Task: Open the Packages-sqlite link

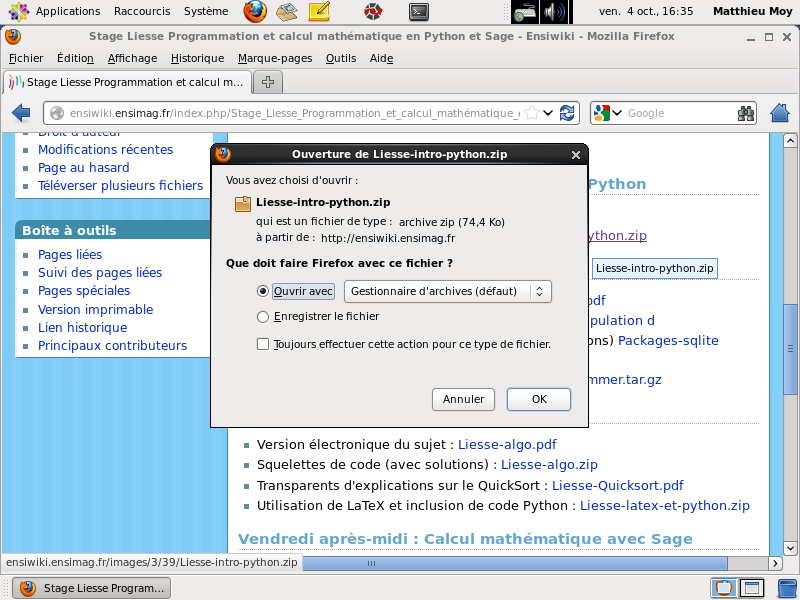Action: (668, 341)
